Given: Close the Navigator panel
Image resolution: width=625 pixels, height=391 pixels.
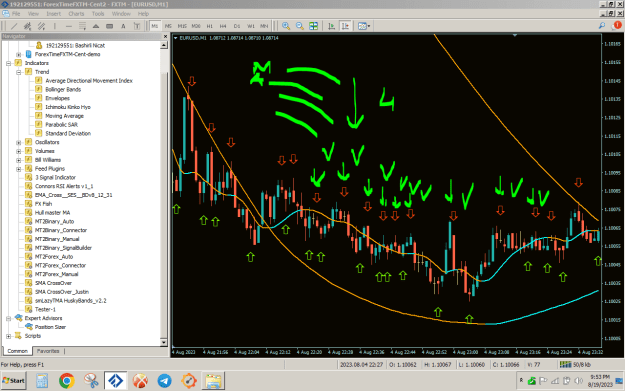Looking at the screenshot, I should (165, 36).
